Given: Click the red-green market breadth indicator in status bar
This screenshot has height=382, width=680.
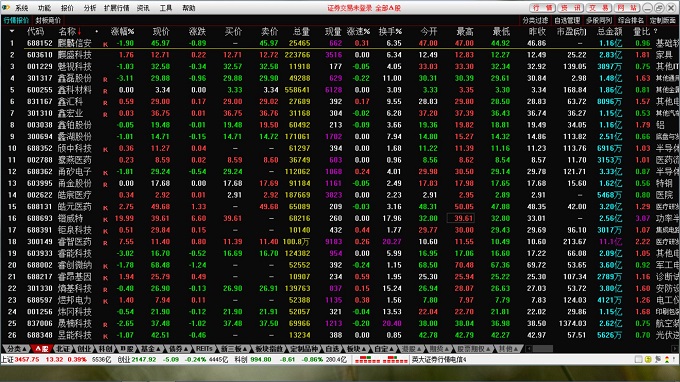Looking at the screenshot, I should click(x=381, y=359).
